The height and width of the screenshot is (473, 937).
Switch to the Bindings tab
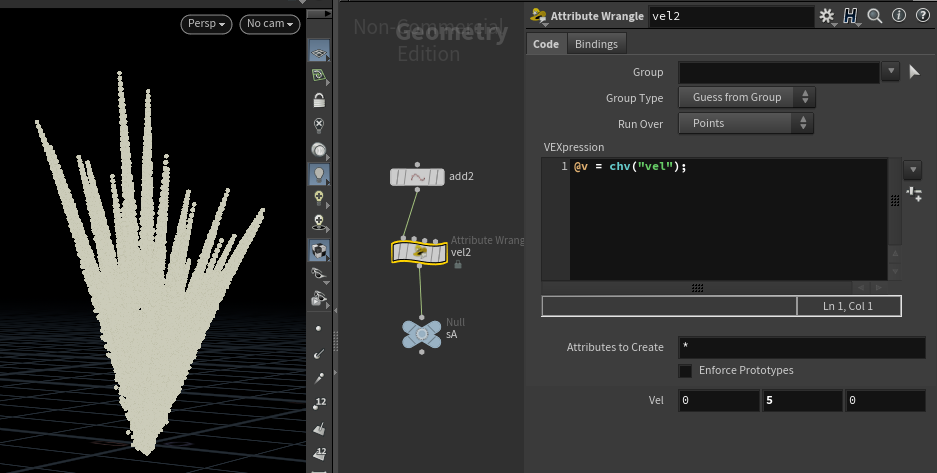tap(596, 44)
